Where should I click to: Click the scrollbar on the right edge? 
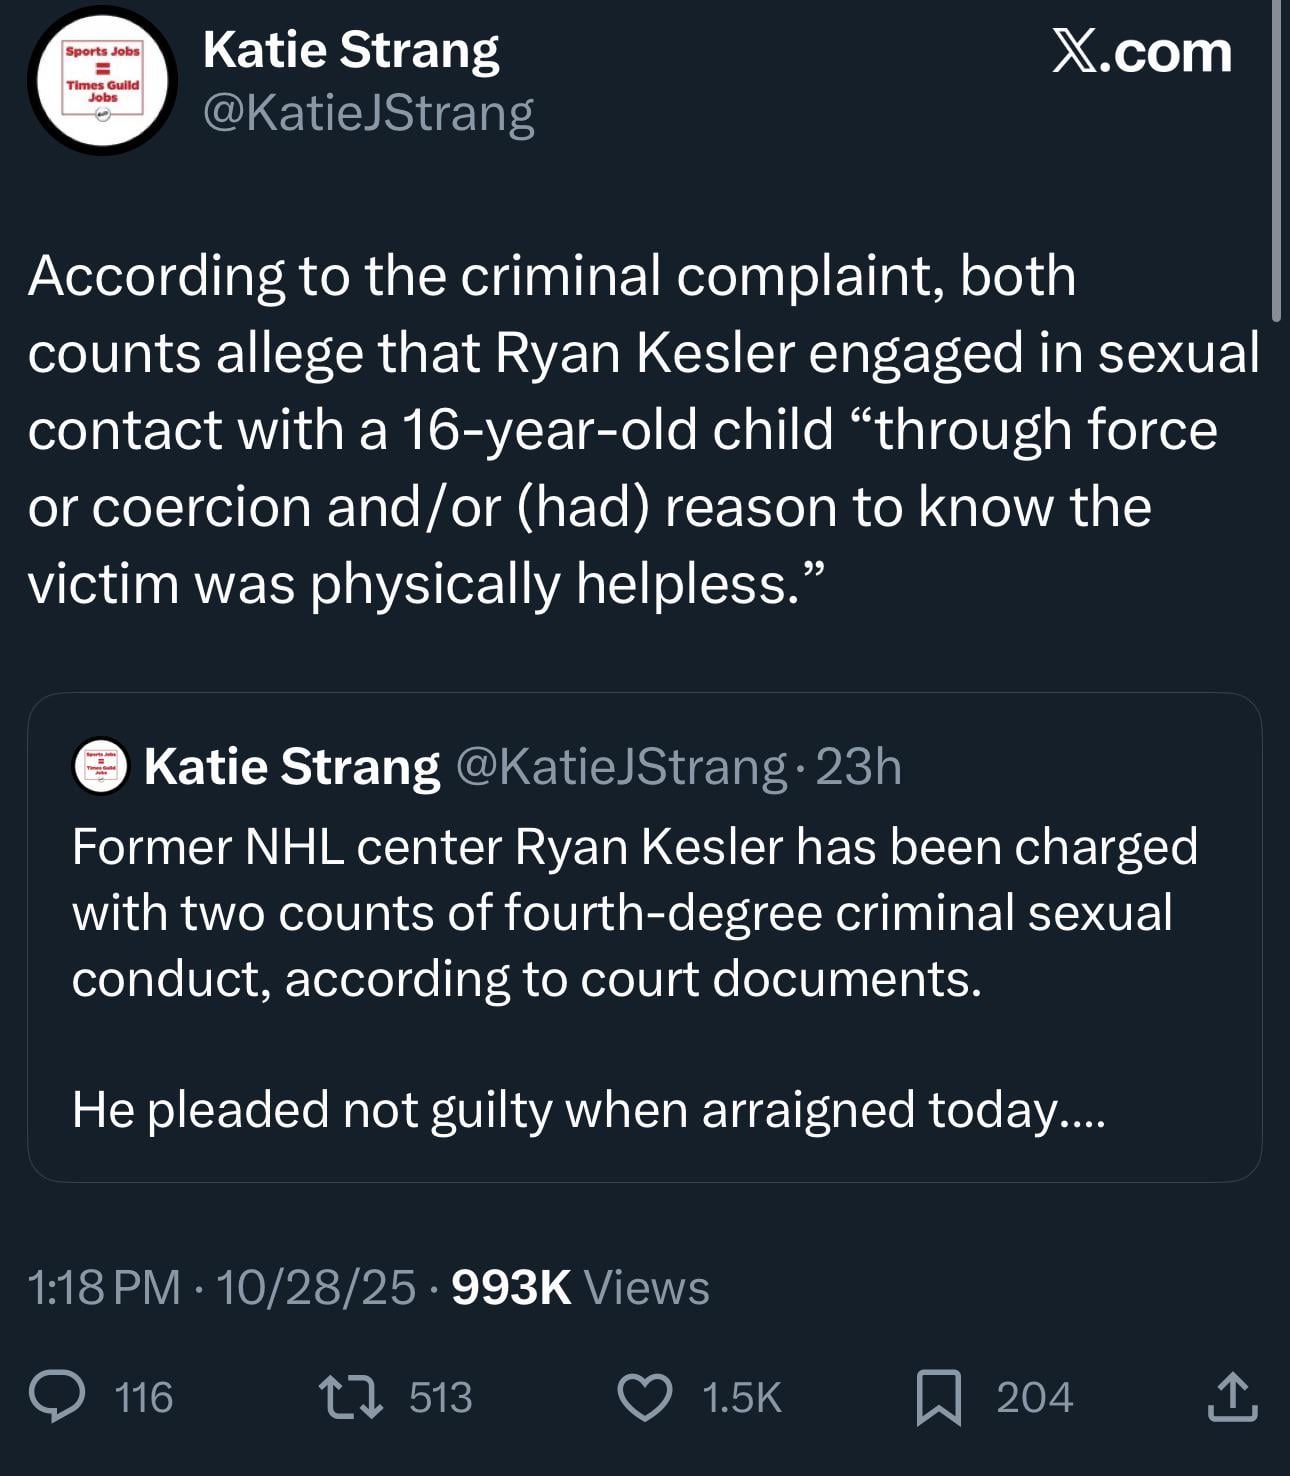coord(1276,160)
